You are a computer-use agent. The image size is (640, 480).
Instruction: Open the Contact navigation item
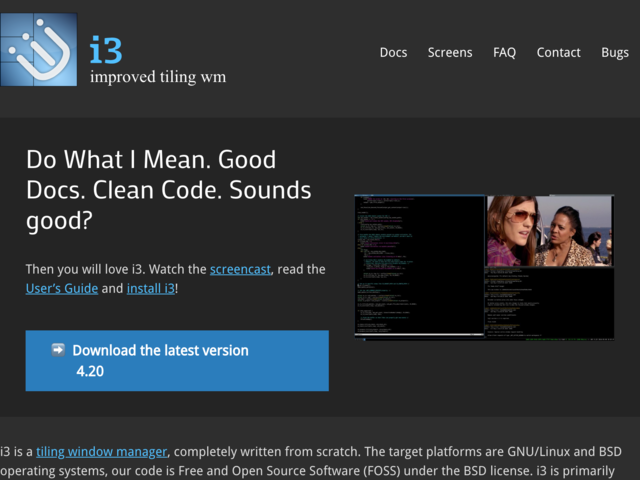[x=558, y=52]
